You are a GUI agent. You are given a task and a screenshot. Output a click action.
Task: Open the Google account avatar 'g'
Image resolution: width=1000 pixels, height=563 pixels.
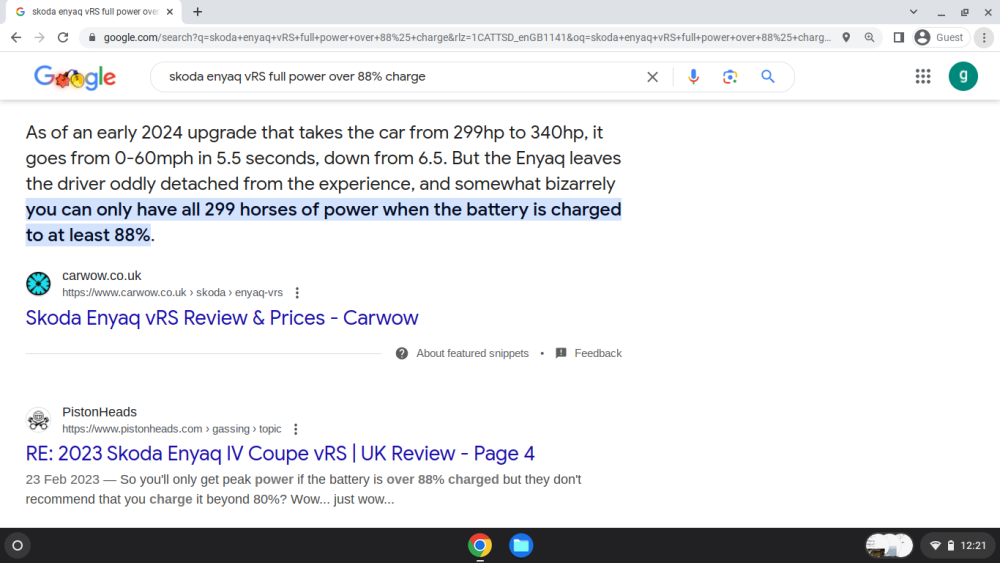pyautogui.click(x=963, y=77)
